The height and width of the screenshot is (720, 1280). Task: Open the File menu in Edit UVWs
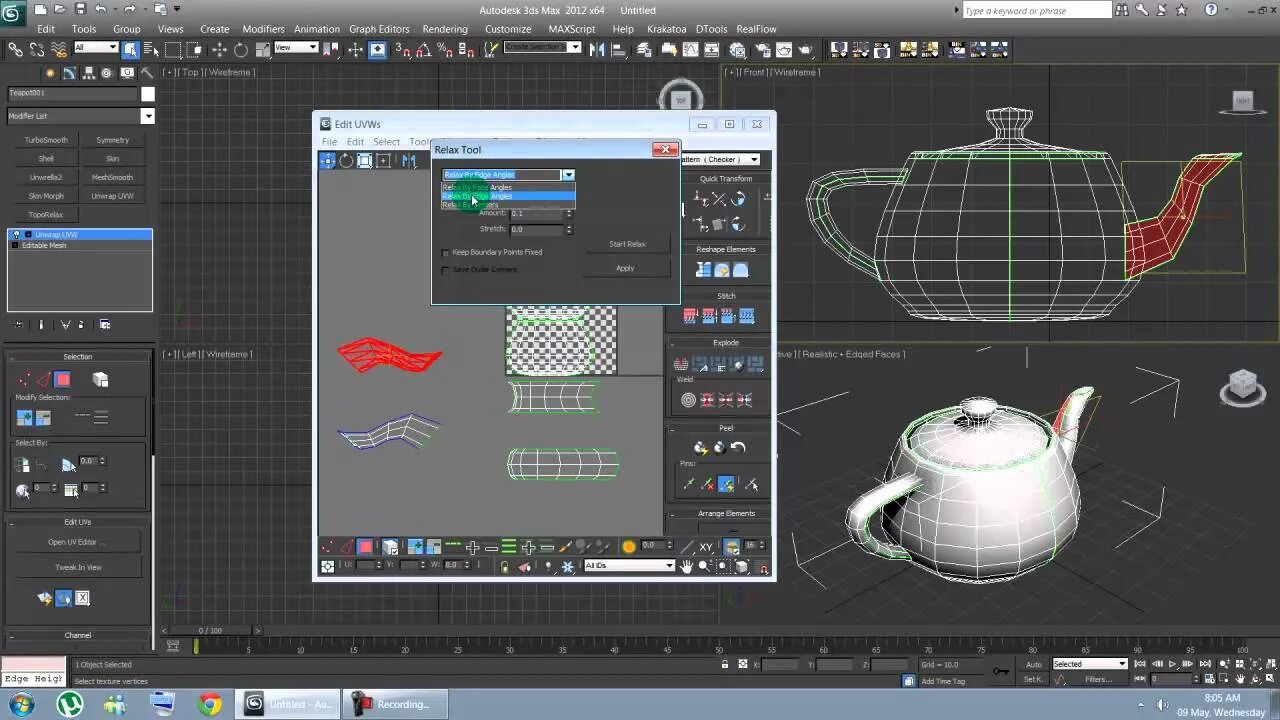coord(329,142)
